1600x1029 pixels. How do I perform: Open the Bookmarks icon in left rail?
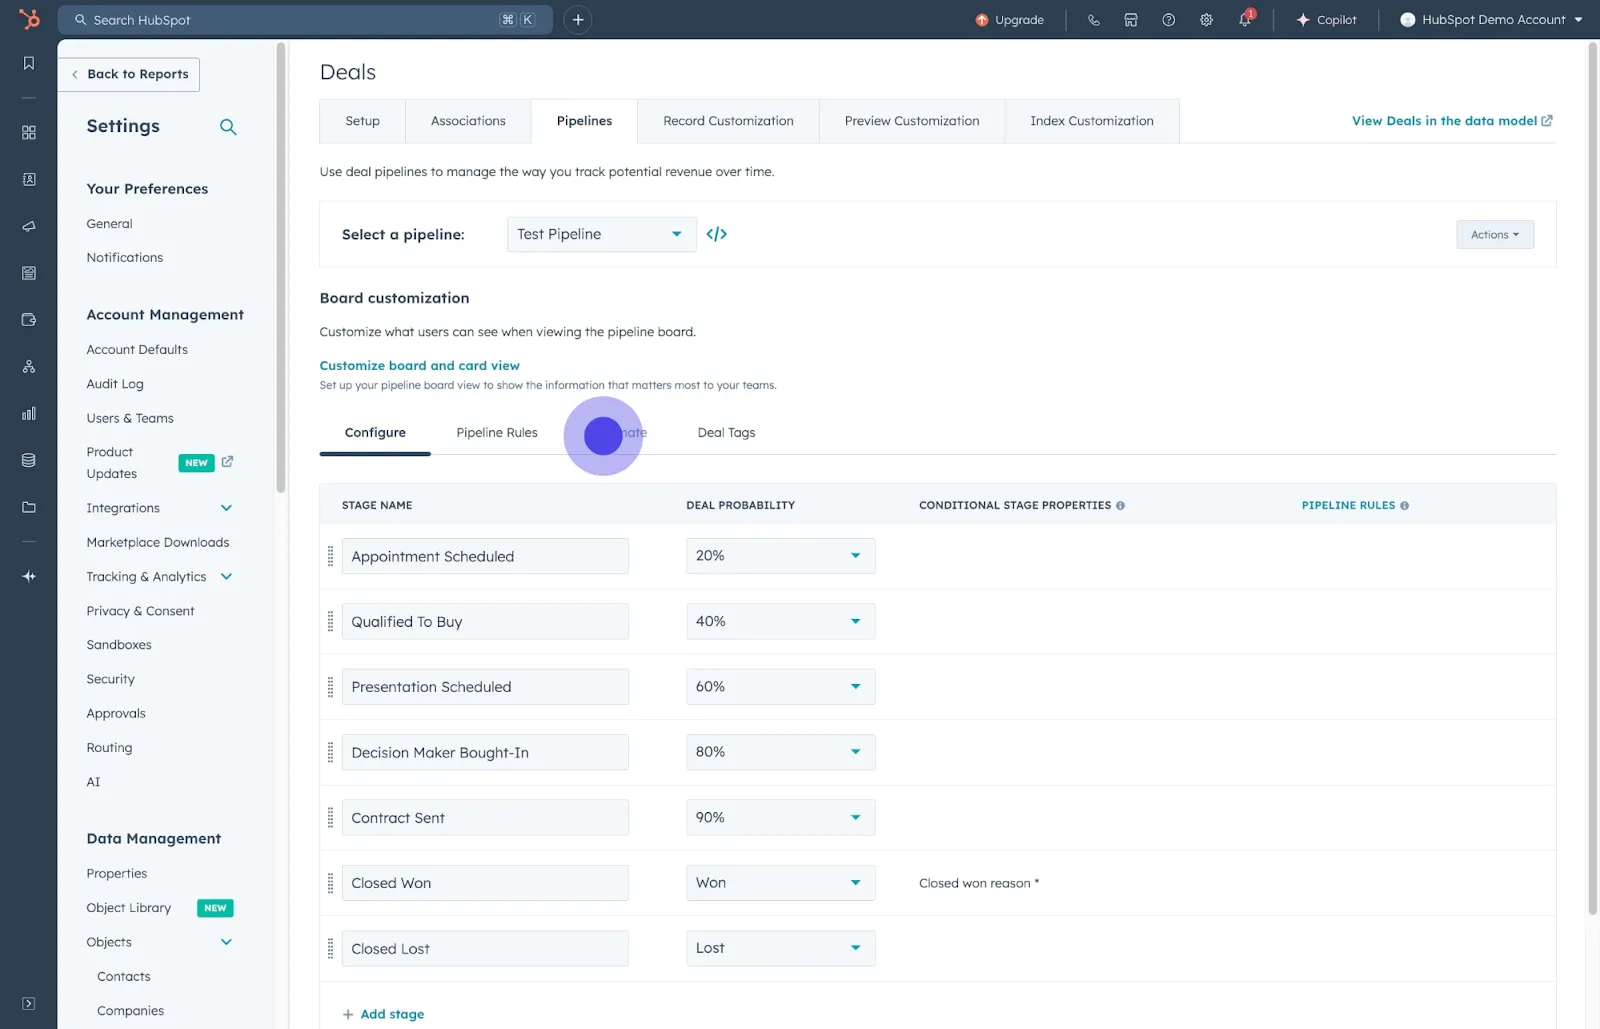click(29, 63)
